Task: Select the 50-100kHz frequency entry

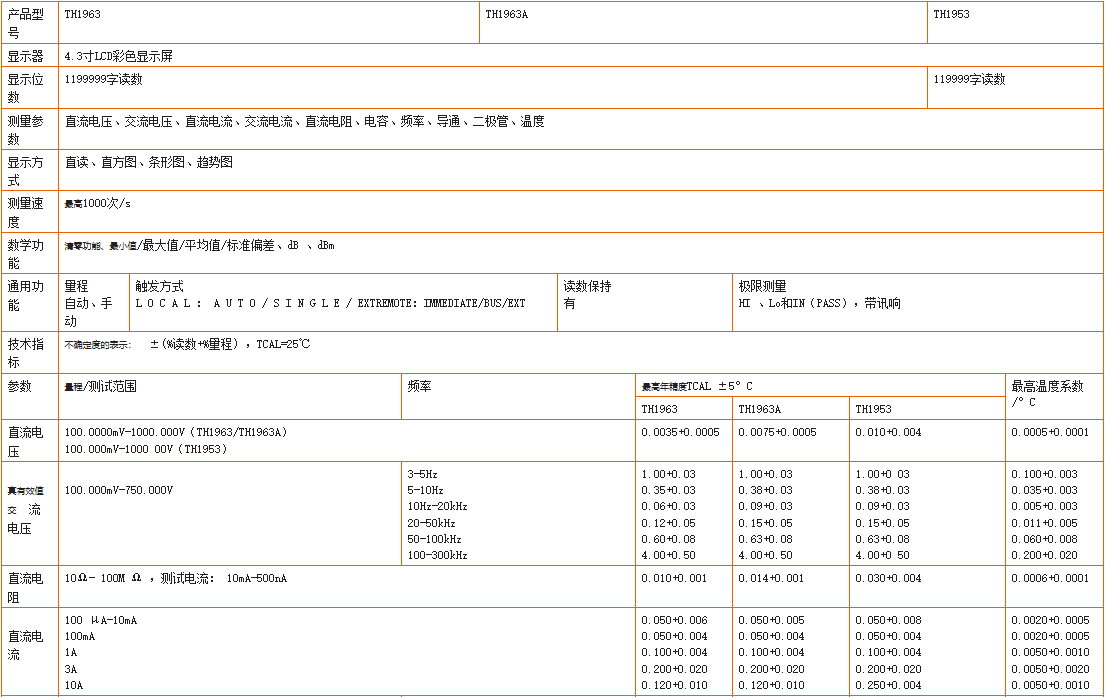Action: click(x=435, y=540)
